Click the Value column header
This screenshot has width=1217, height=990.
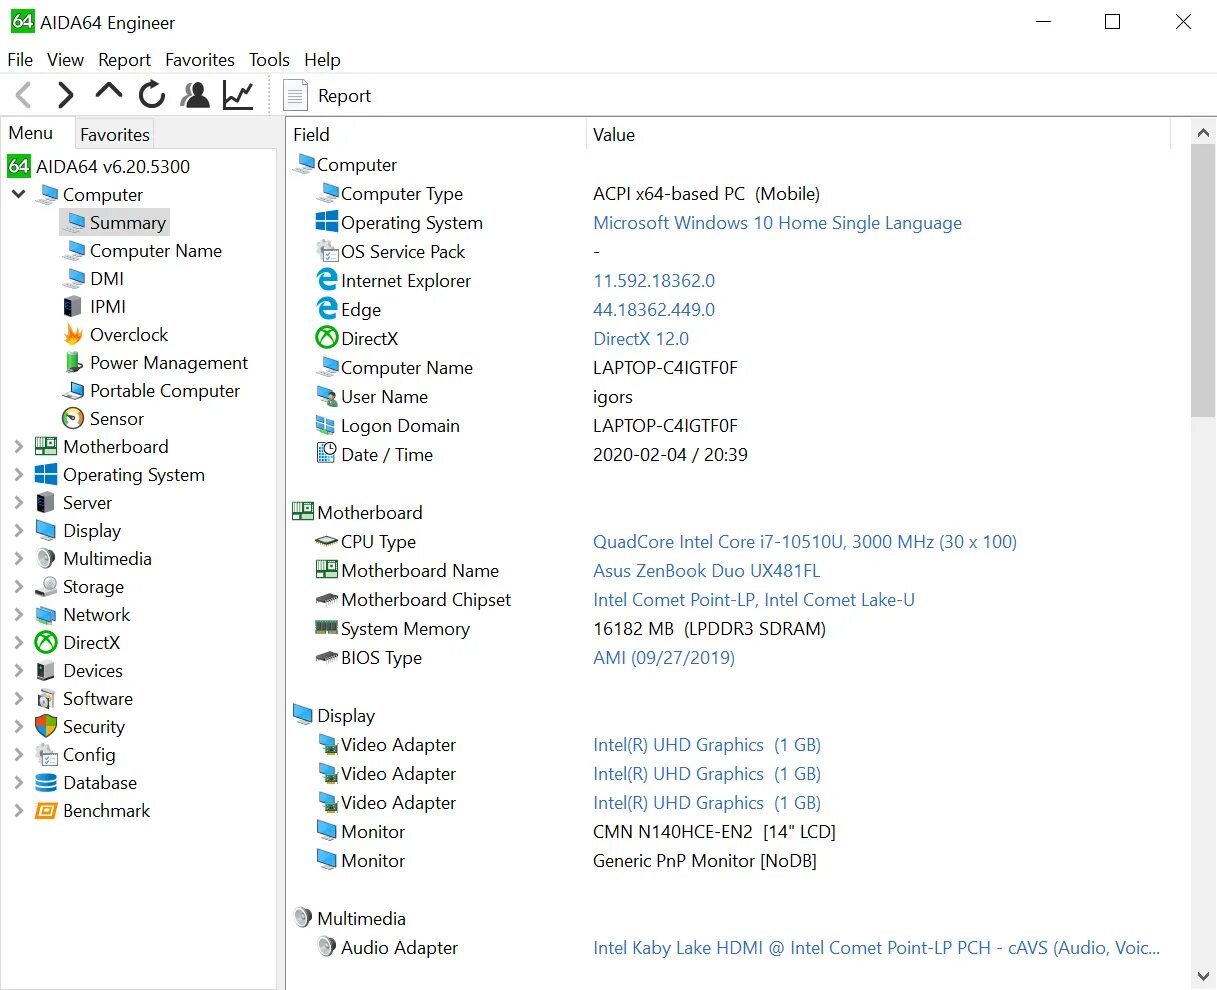point(614,135)
